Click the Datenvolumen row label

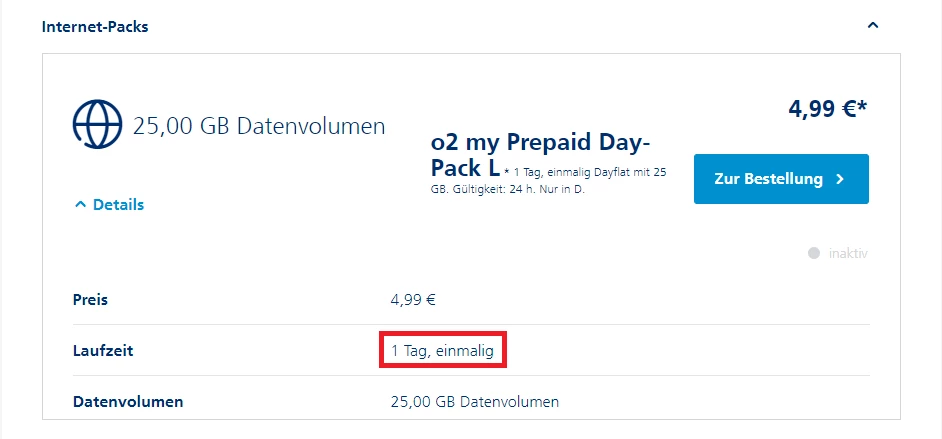click(128, 402)
